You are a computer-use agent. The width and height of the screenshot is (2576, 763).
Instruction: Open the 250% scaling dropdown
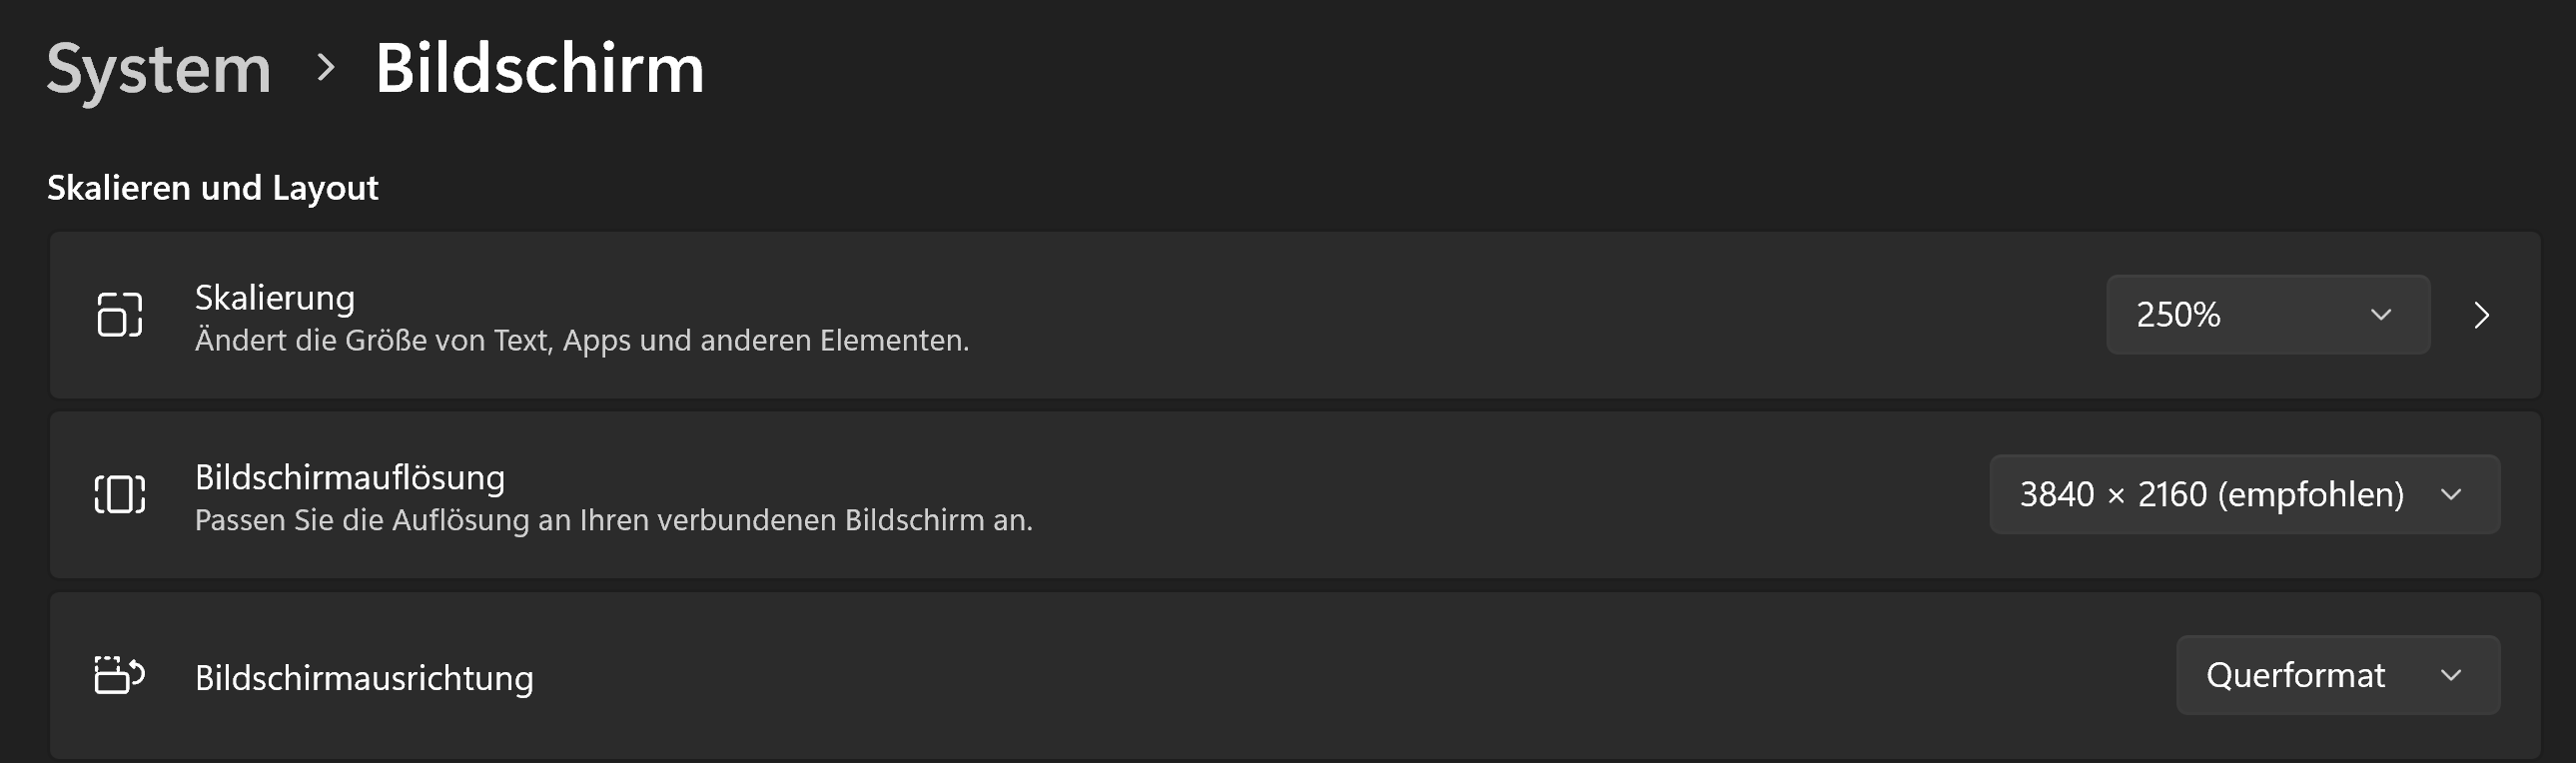[x=2268, y=315]
